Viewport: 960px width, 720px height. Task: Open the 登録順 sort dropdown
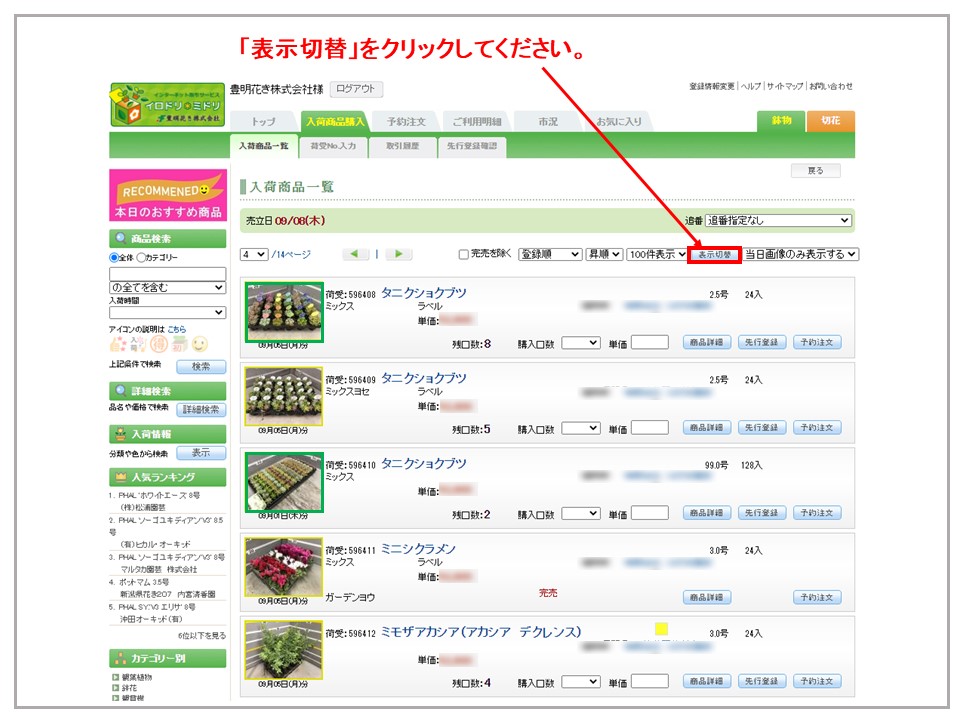tap(549, 255)
